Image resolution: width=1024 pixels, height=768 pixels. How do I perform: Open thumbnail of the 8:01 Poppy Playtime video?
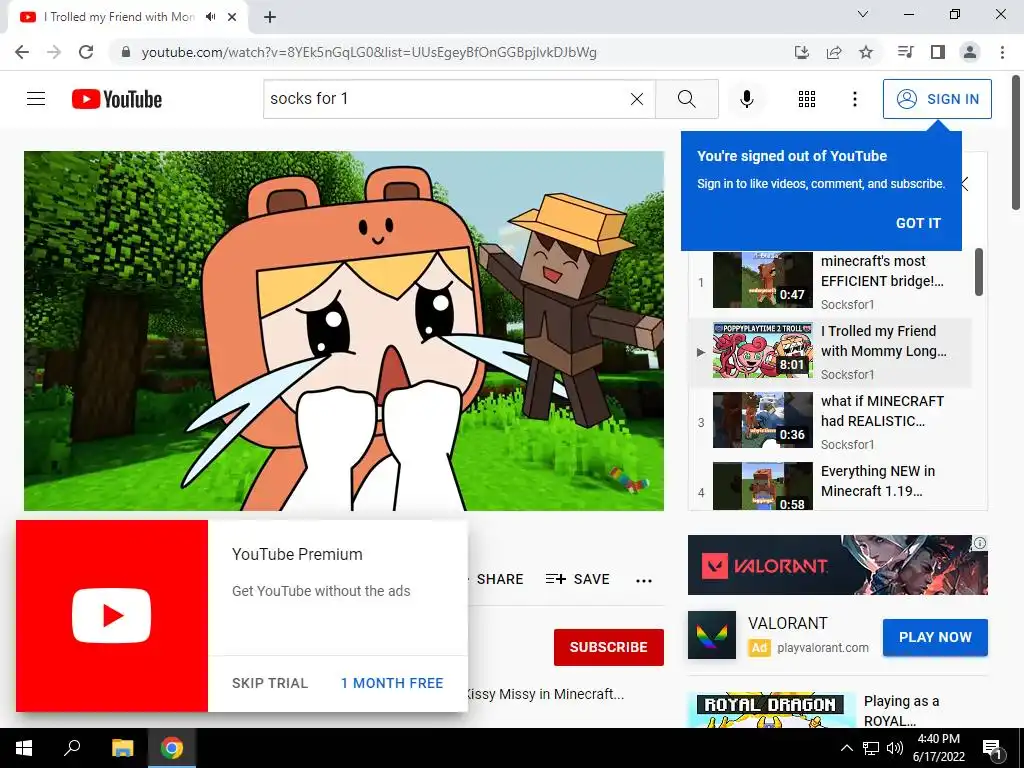click(763, 350)
